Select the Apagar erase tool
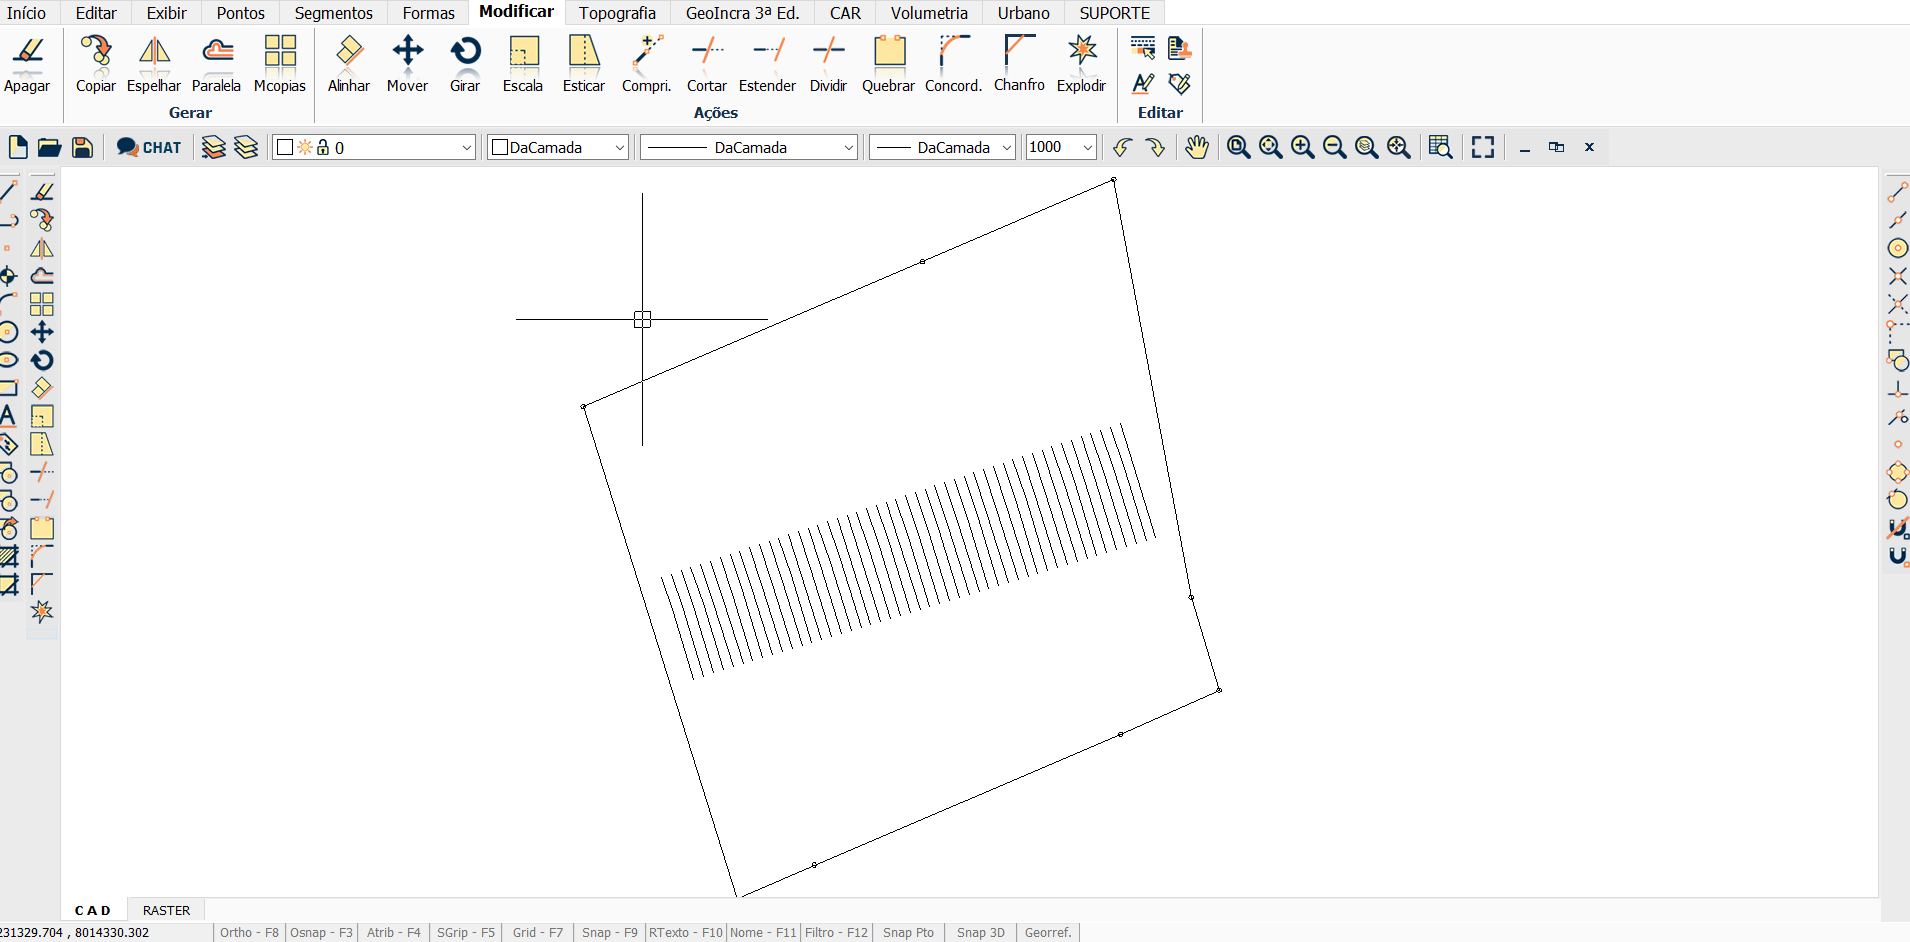 click(27, 64)
